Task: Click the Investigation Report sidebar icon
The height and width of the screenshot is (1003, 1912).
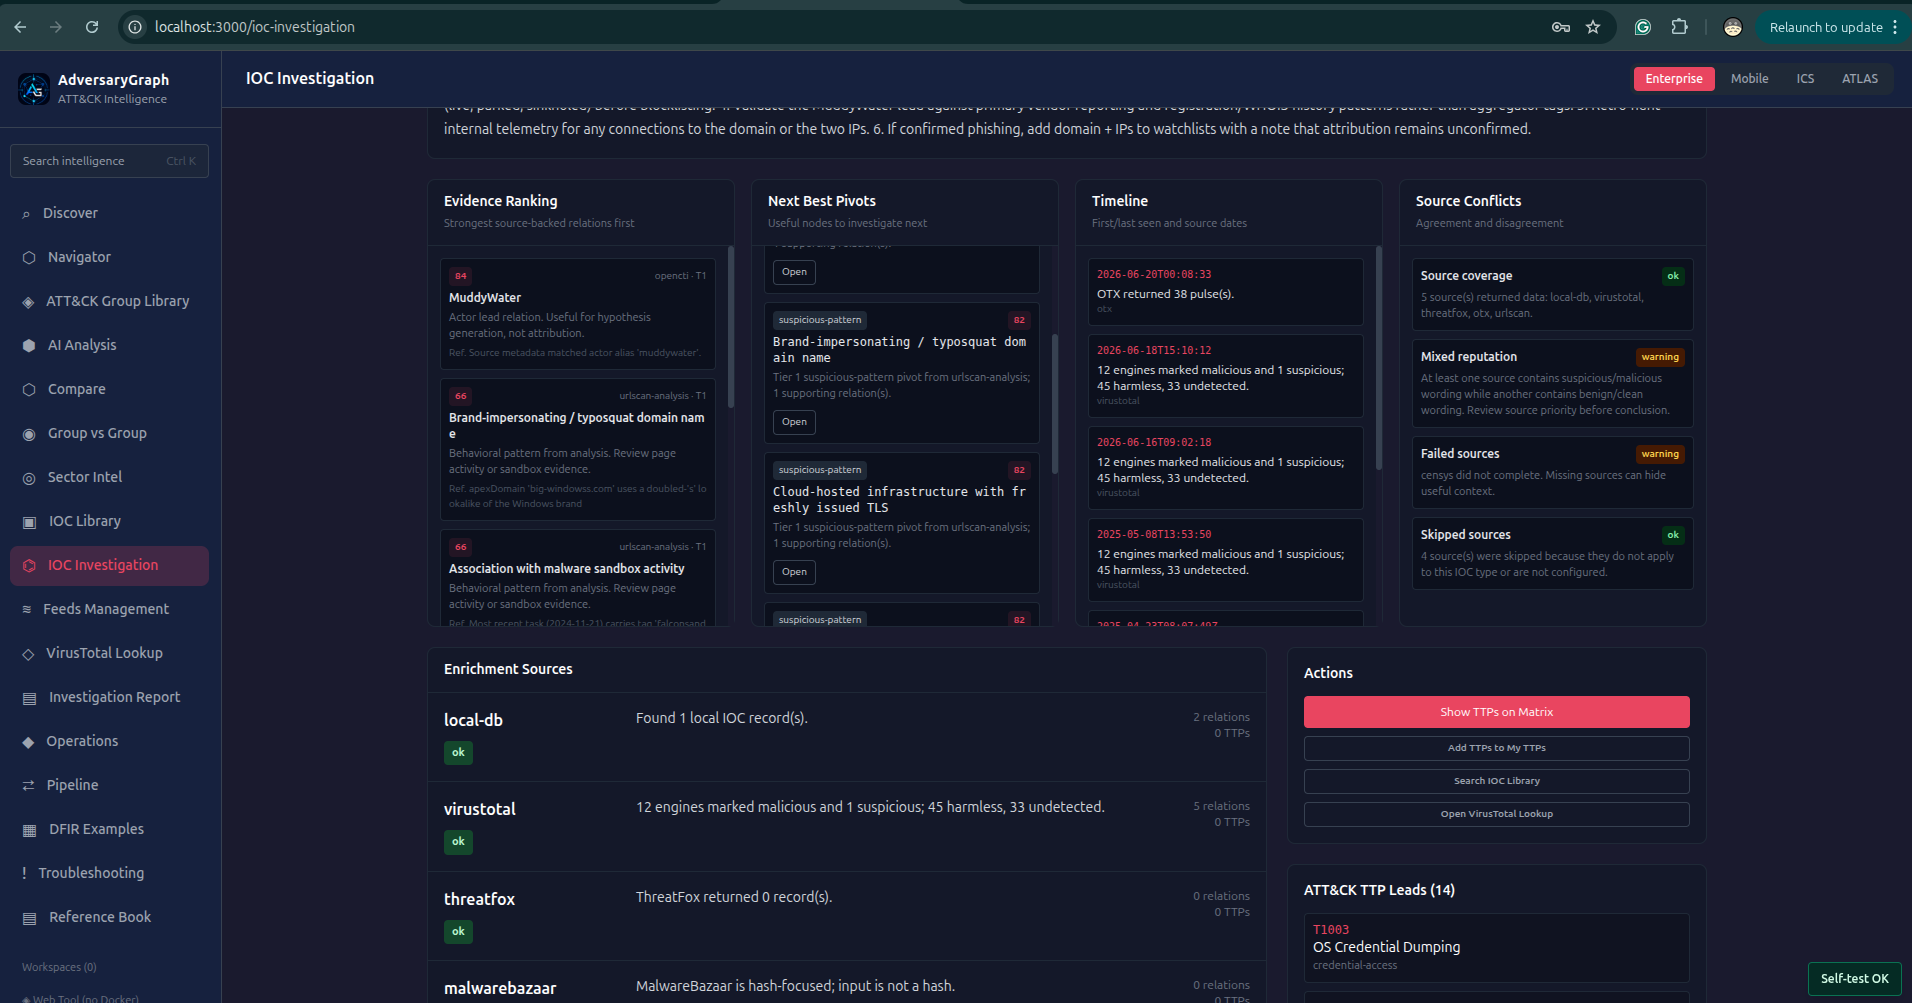Action: 29,698
